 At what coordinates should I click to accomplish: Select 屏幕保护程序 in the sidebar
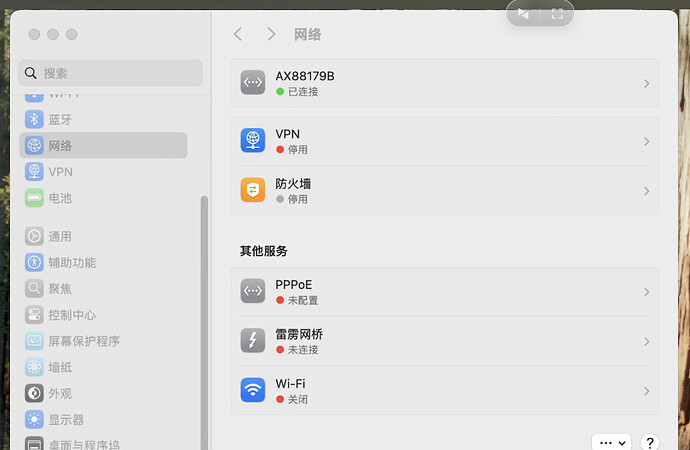tap(103, 341)
